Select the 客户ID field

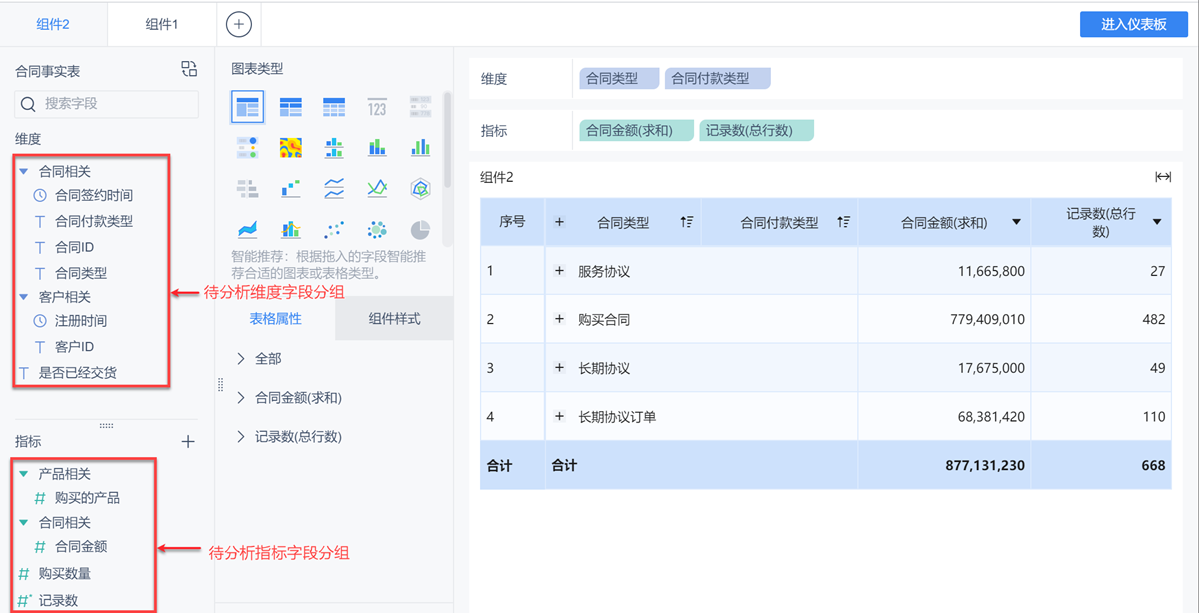pos(74,347)
